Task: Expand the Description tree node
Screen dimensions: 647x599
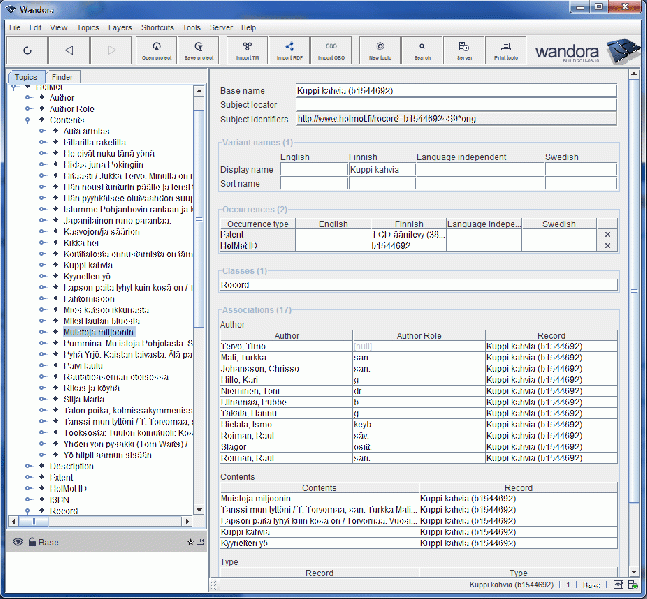Action: [x=28, y=466]
